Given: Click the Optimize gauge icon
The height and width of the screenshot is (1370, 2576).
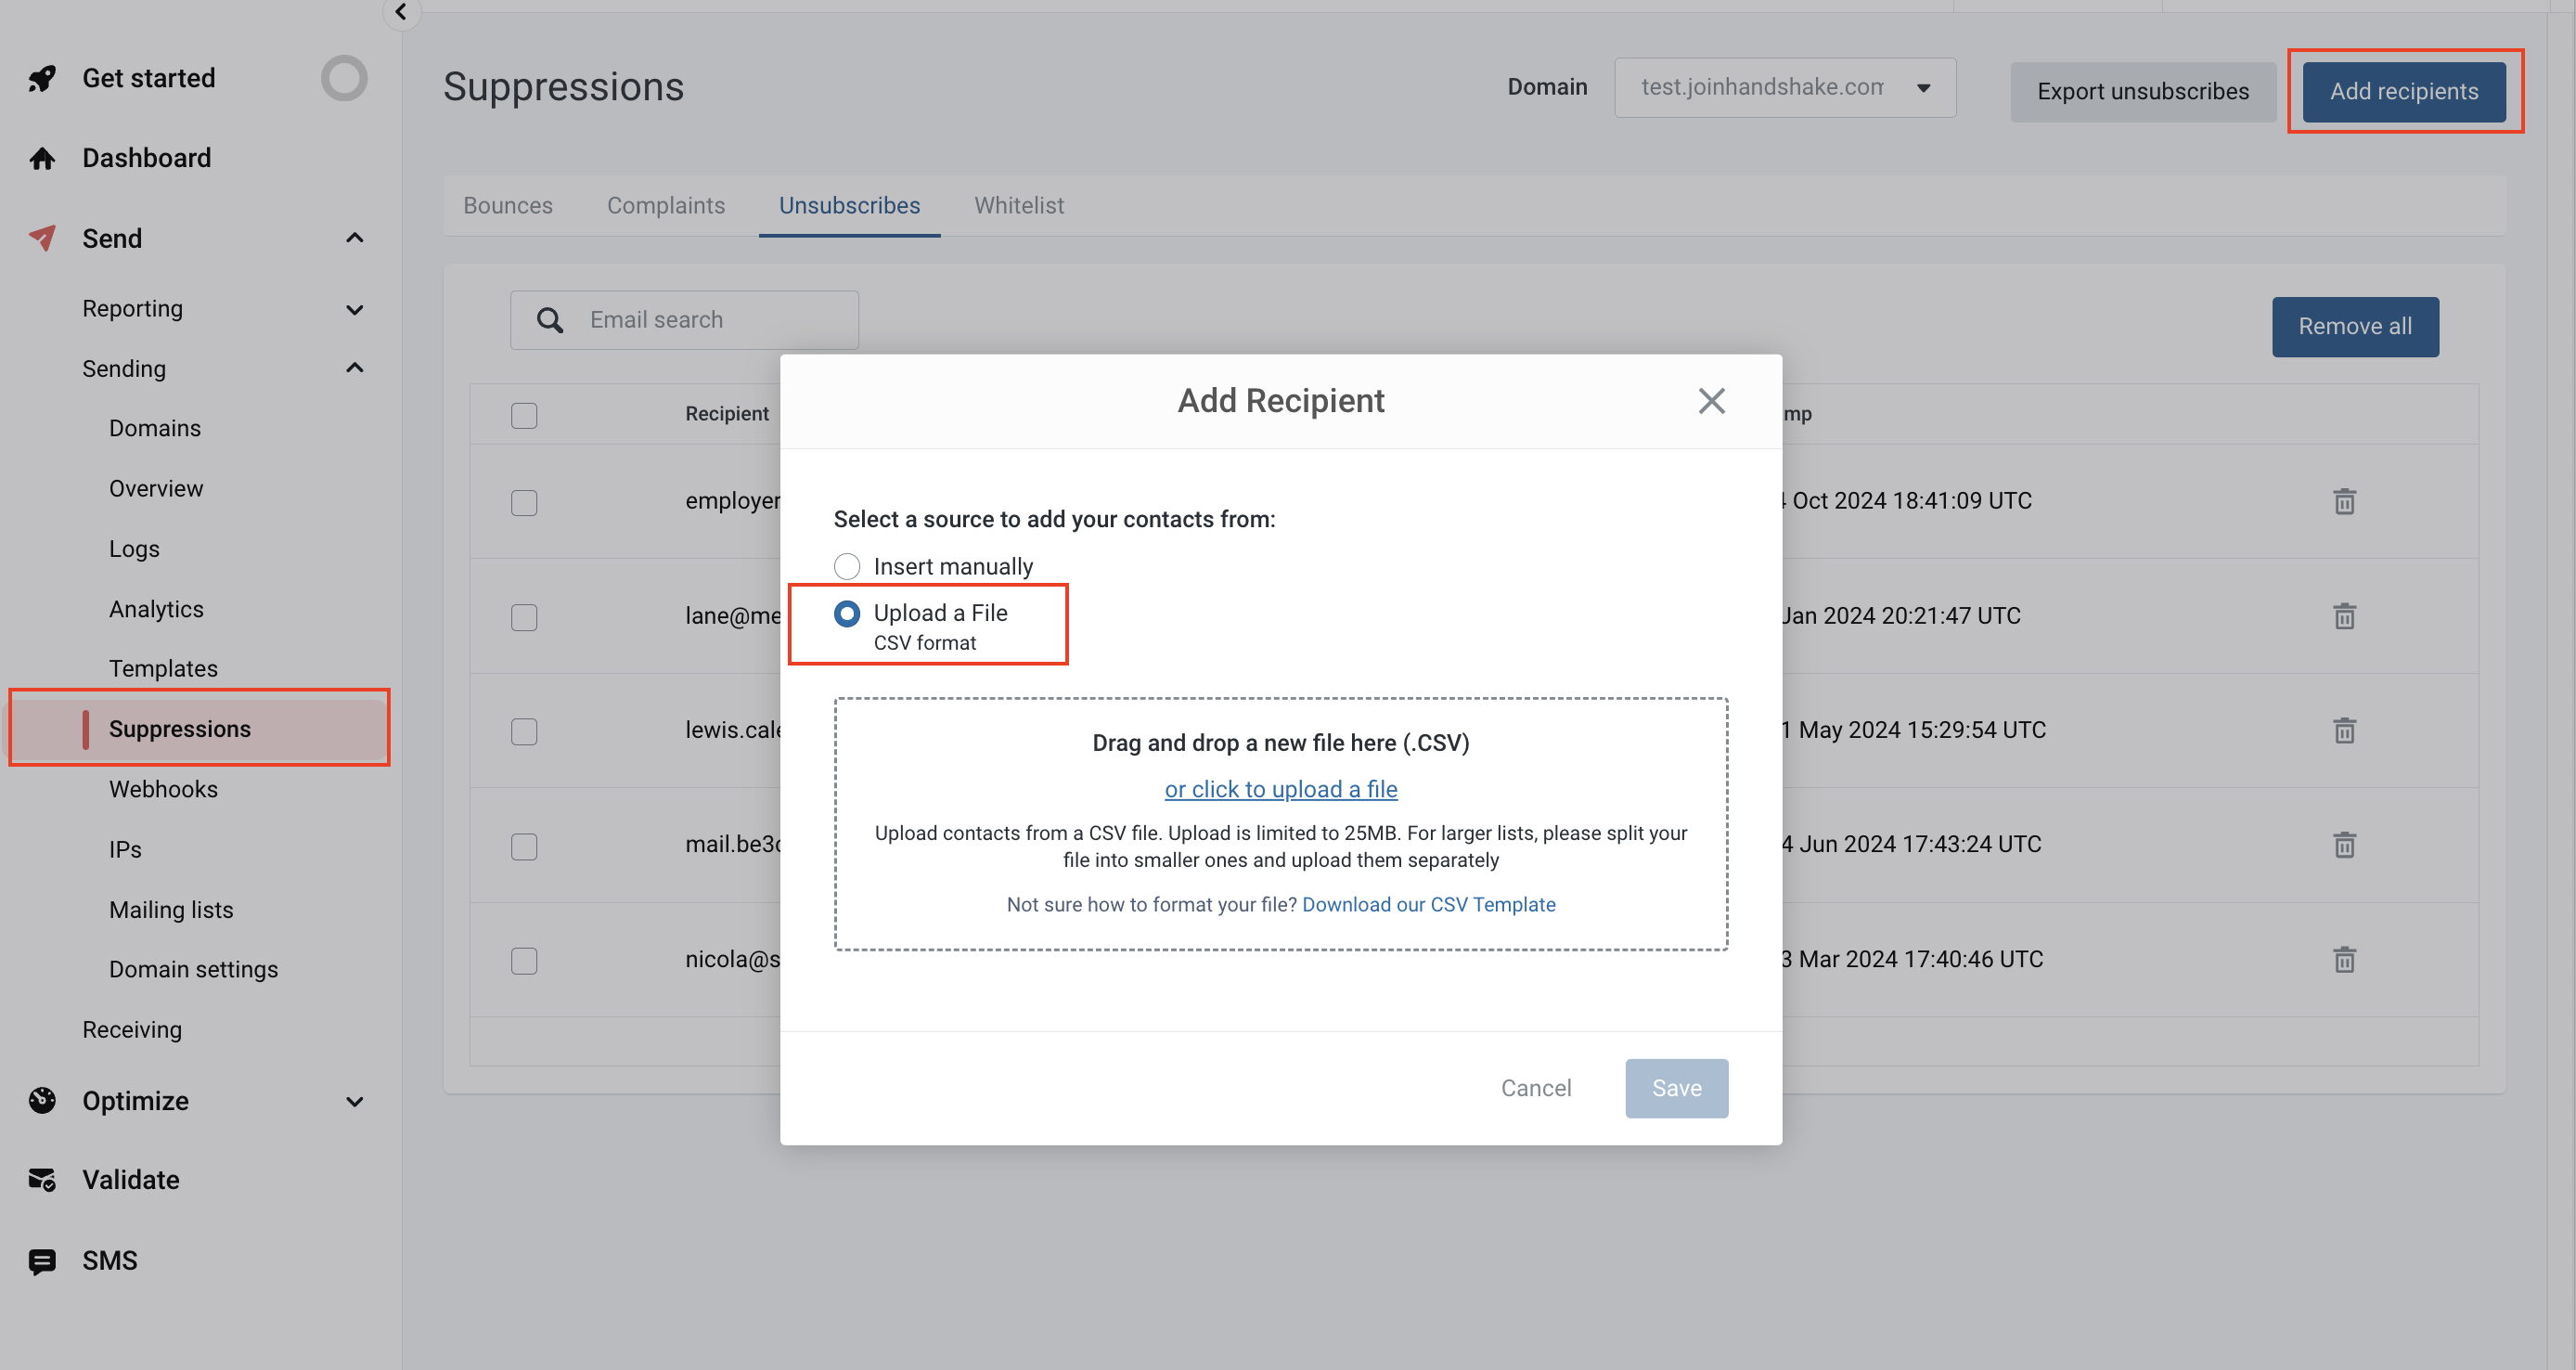Looking at the screenshot, I should coord(42,1100).
